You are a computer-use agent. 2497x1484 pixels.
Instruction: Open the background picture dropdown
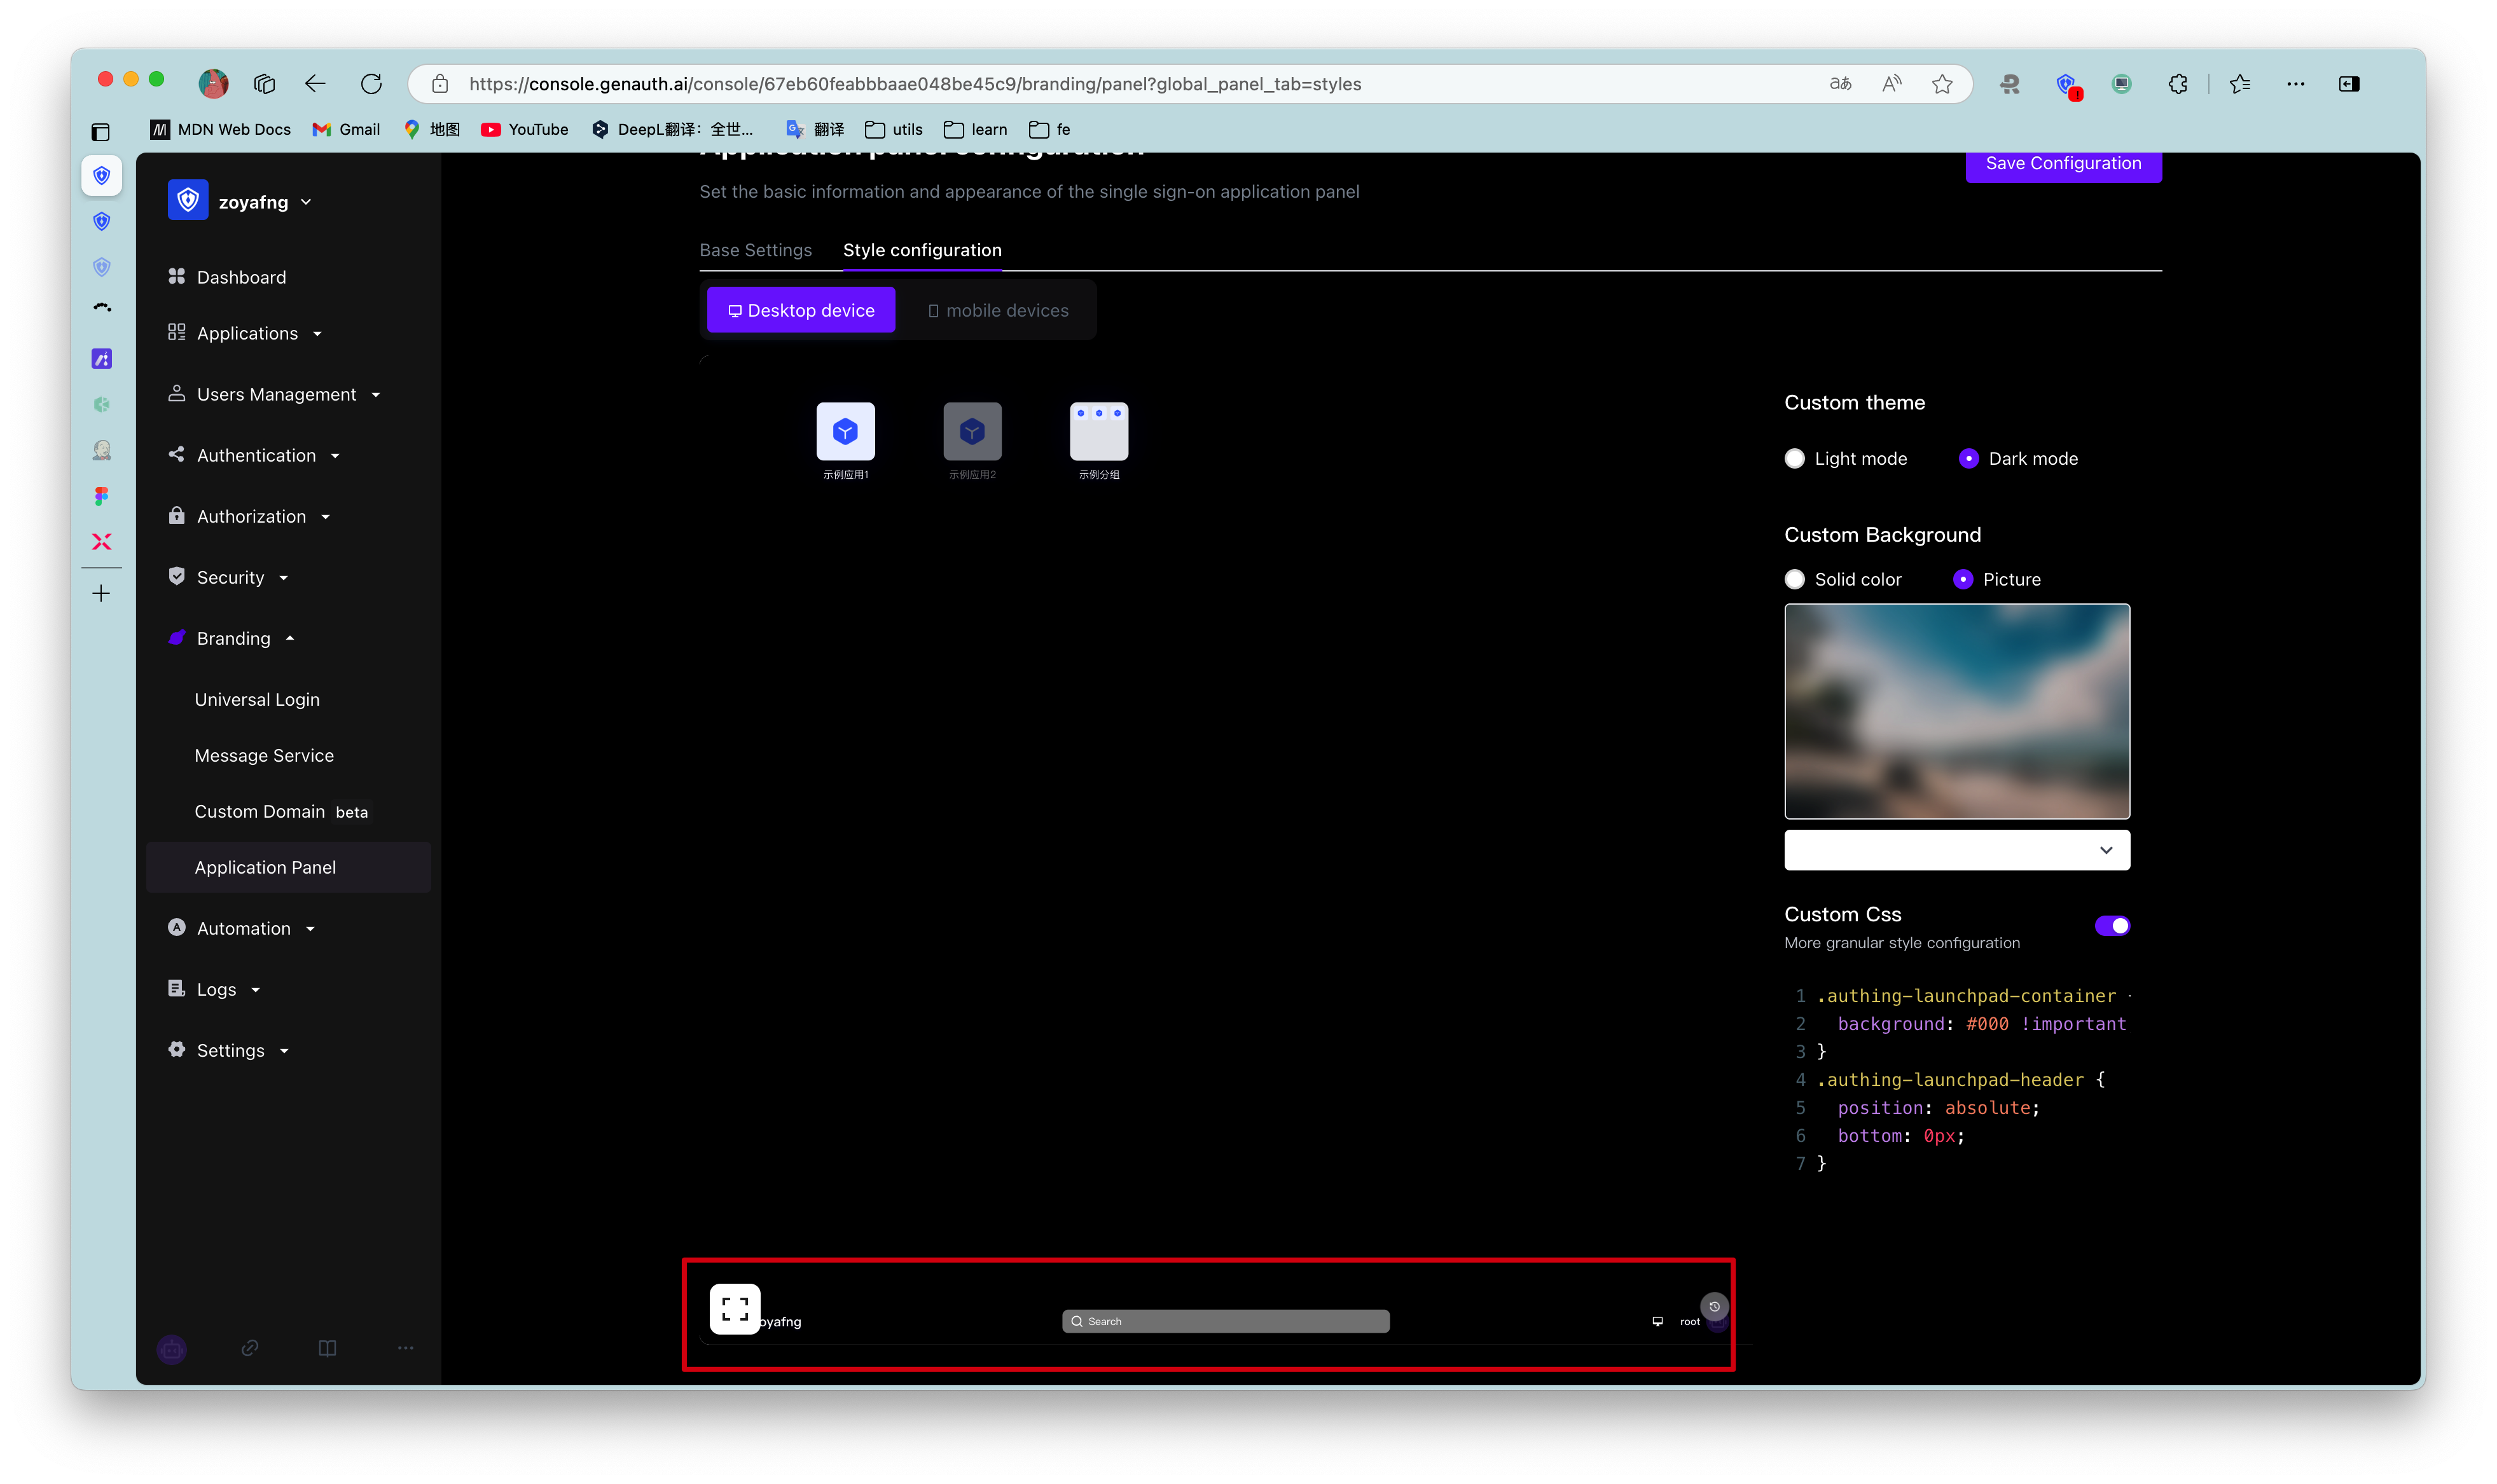click(x=1956, y=849)
